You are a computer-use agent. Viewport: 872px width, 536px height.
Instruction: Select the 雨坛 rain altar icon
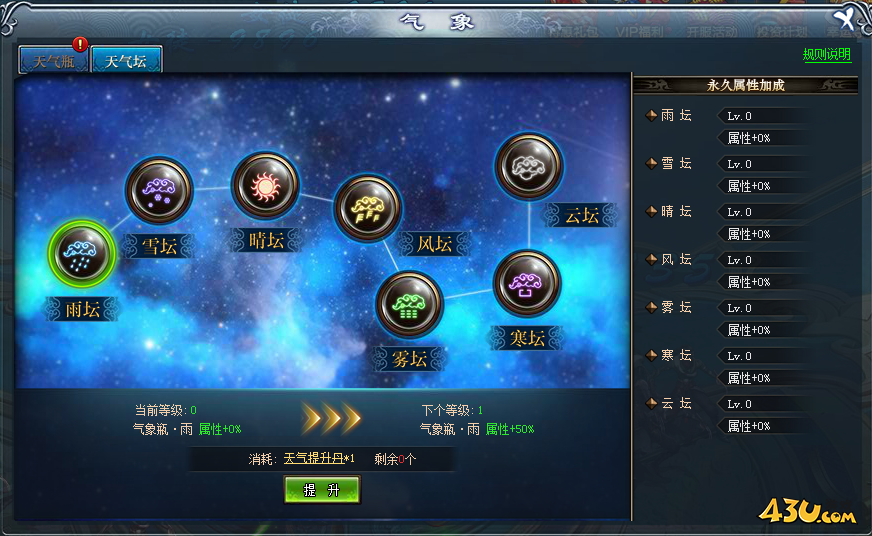coord(82,254)
